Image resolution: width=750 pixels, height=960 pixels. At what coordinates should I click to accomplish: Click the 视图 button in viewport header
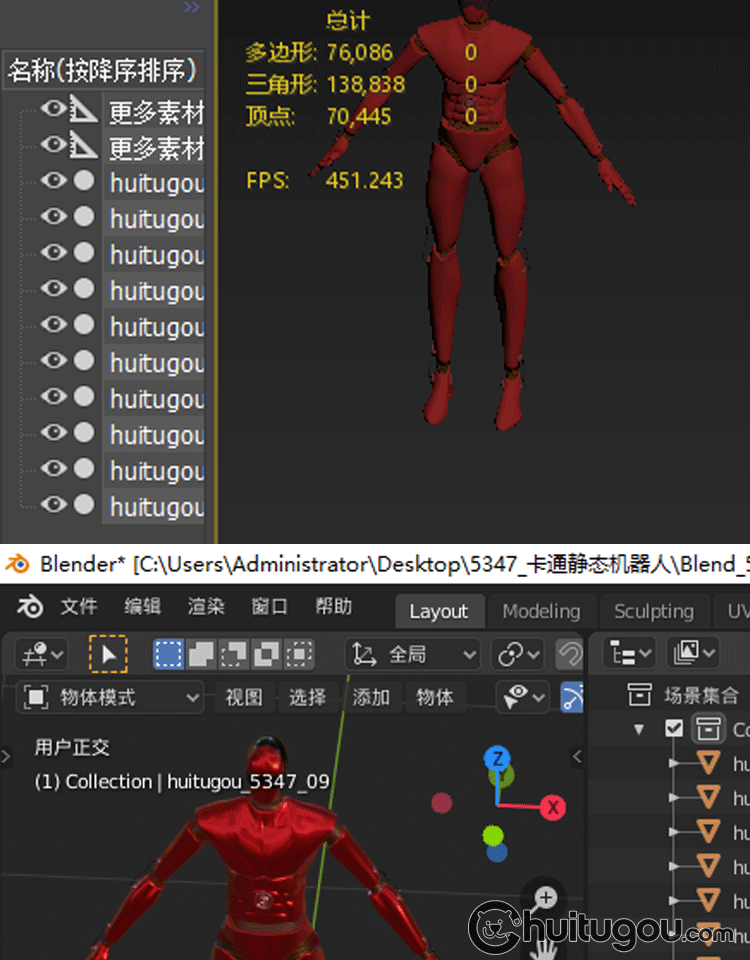coord(243,697)
